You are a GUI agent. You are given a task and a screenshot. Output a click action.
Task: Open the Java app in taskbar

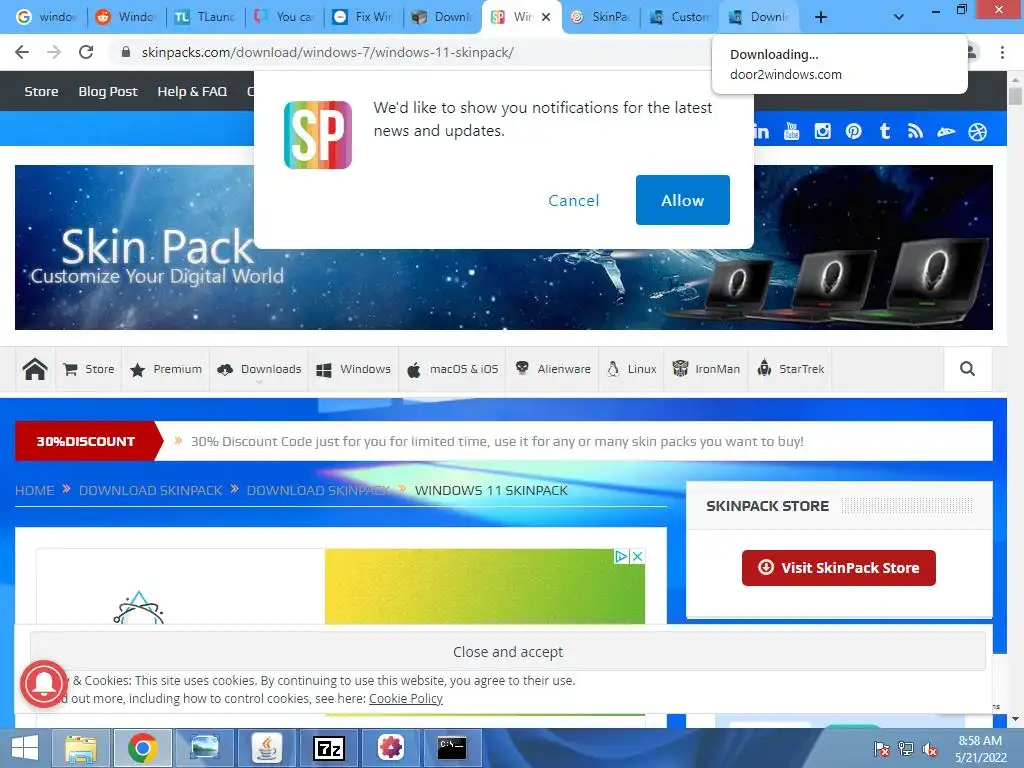(x=266, y=748)
